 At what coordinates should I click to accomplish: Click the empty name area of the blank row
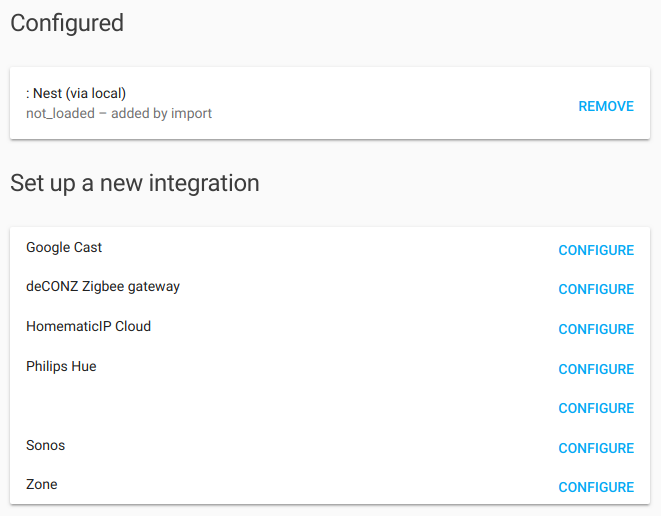(150, 406)
